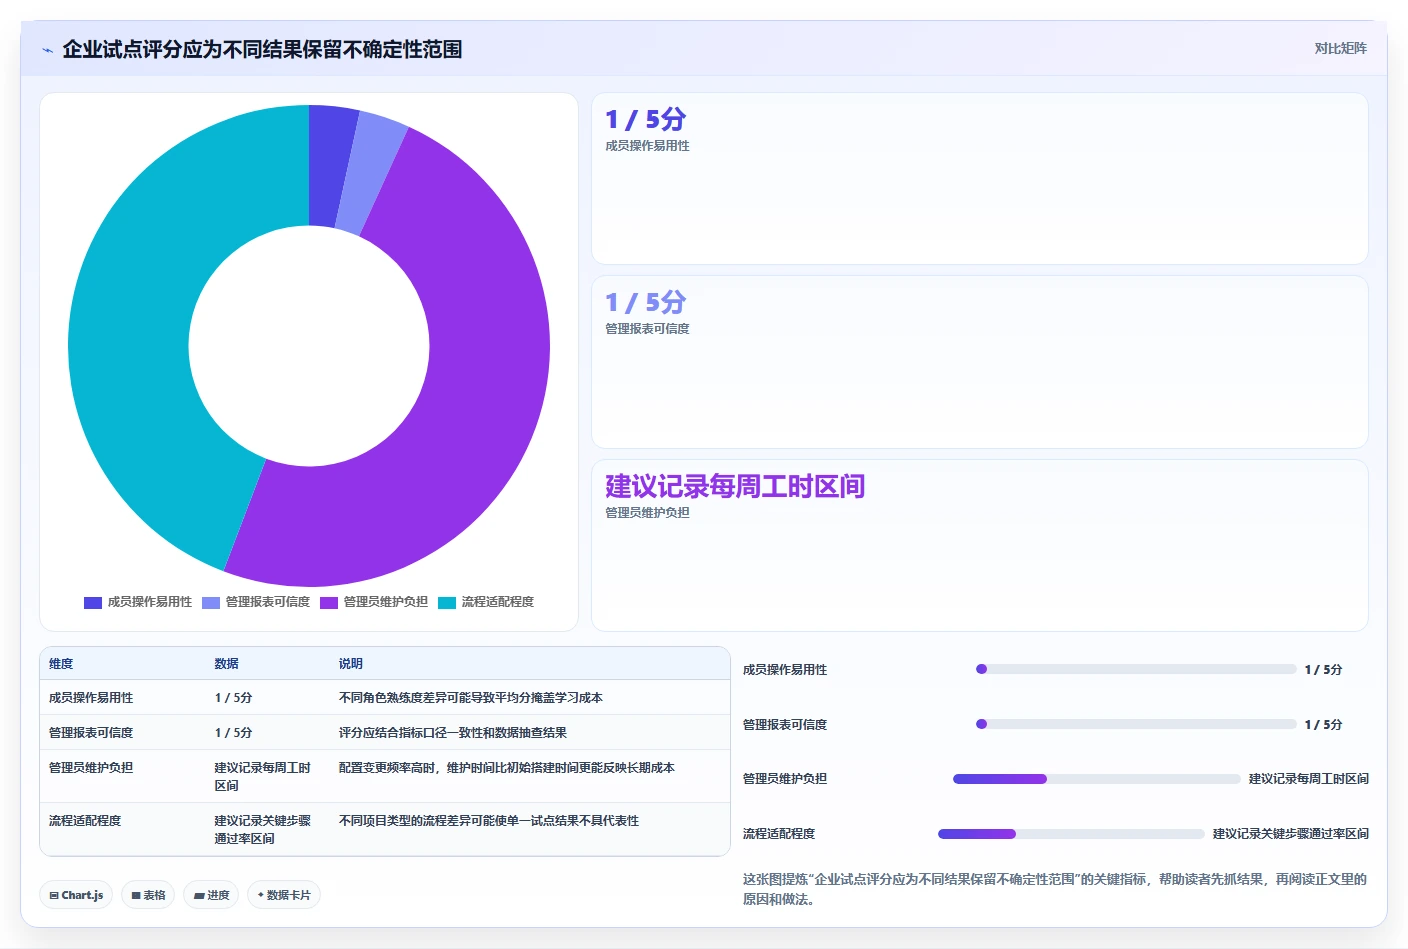Click the summary caption starting 这张图提炼

coord(1055,889)
